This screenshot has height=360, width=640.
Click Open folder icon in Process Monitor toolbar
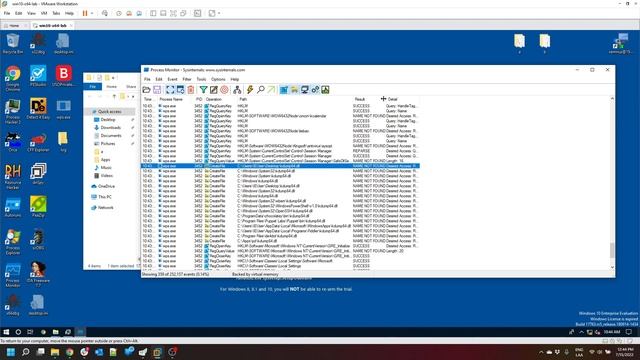147,90
